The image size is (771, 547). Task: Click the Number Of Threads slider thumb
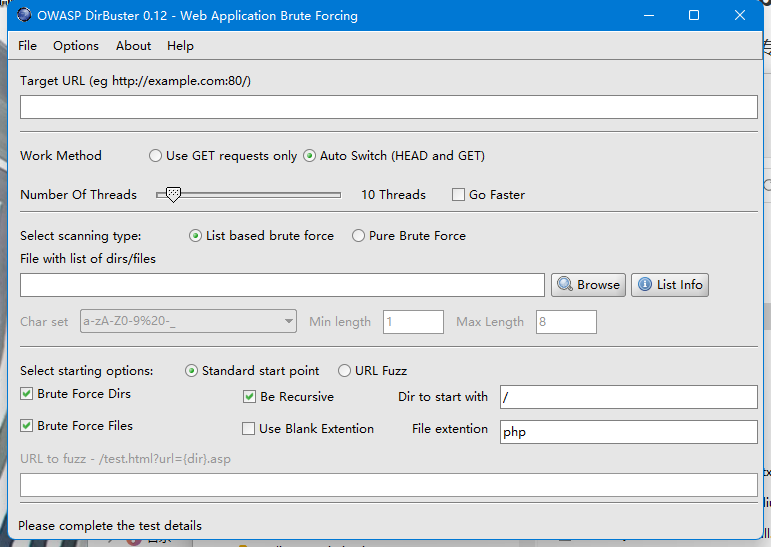173,194
